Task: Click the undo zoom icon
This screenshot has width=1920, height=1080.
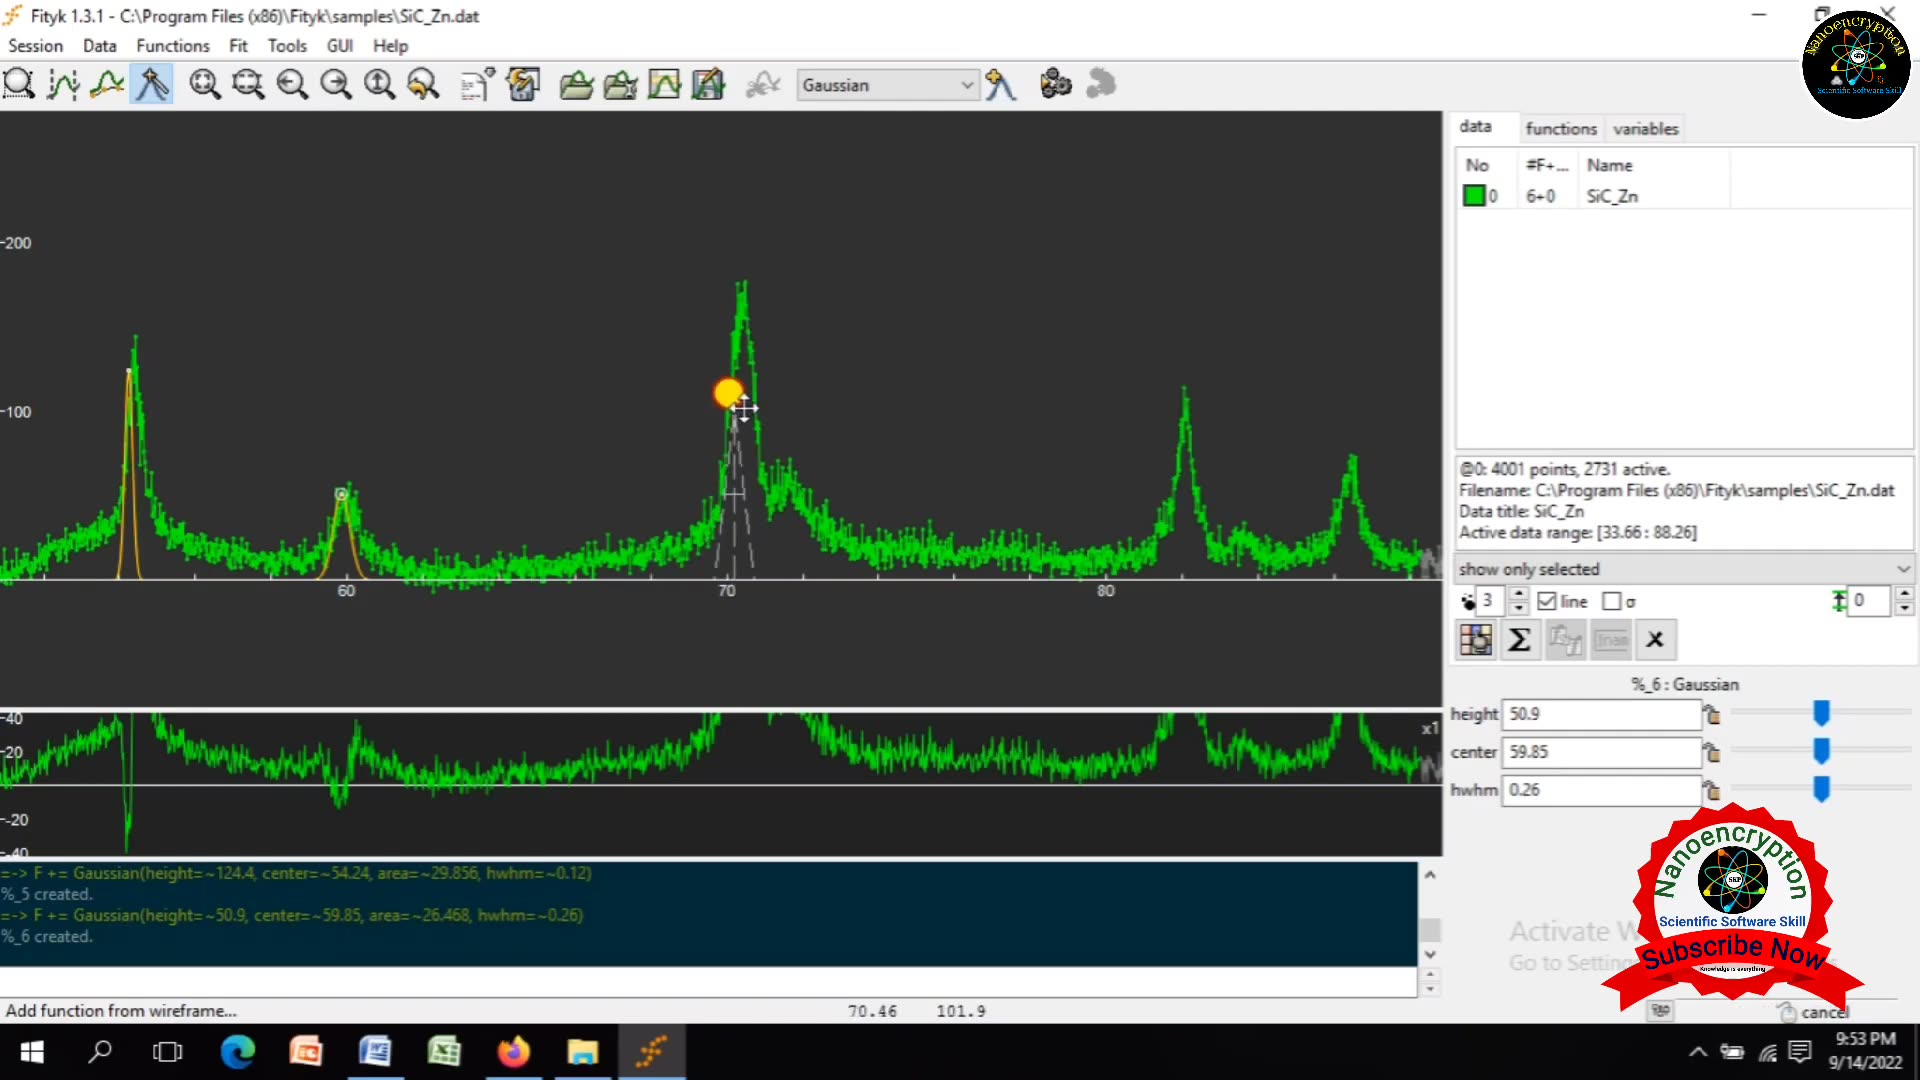Action: tap(423, 84)
